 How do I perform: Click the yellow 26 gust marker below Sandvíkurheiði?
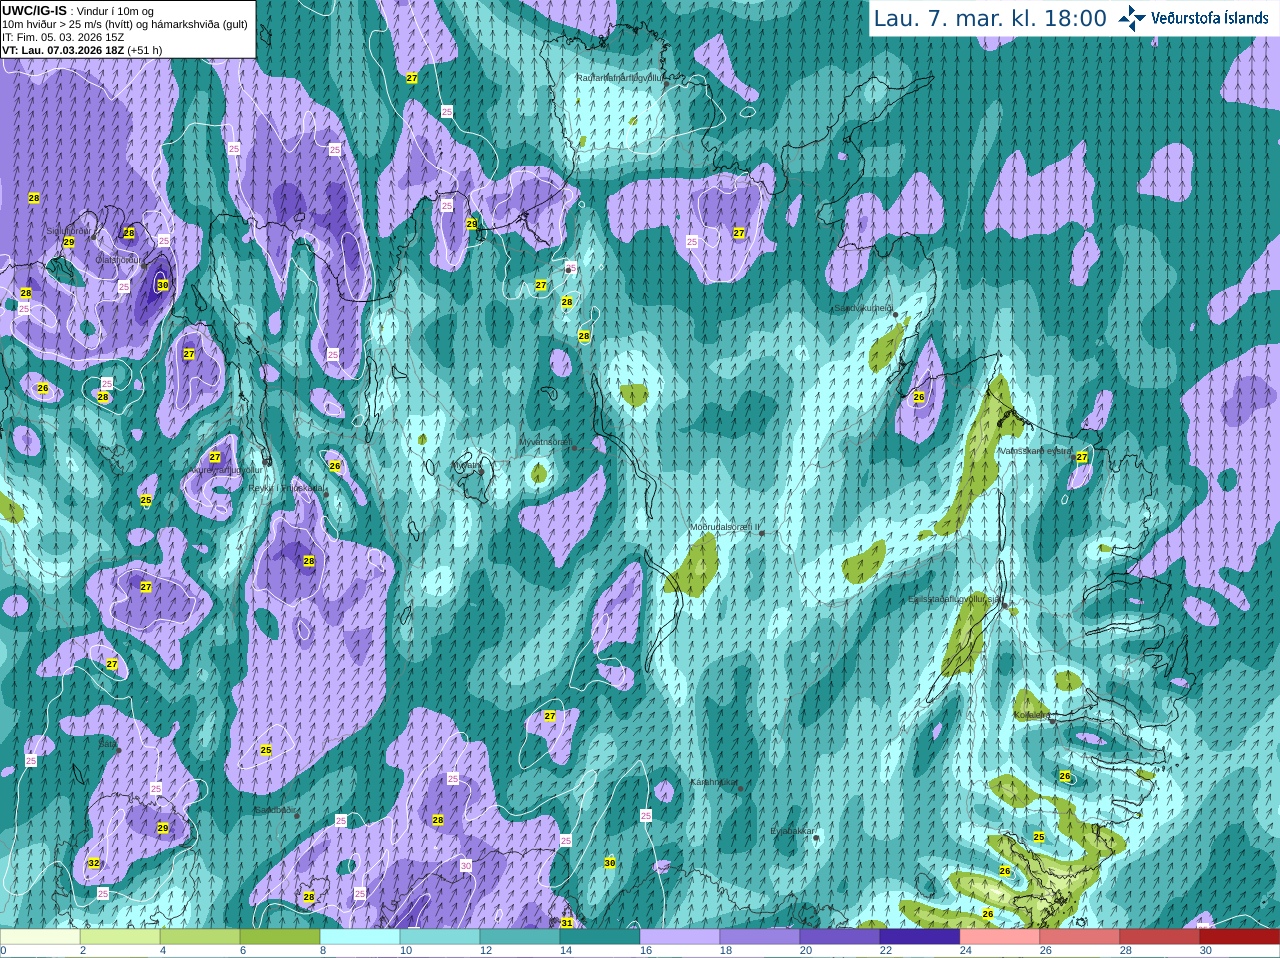[919, 397]
